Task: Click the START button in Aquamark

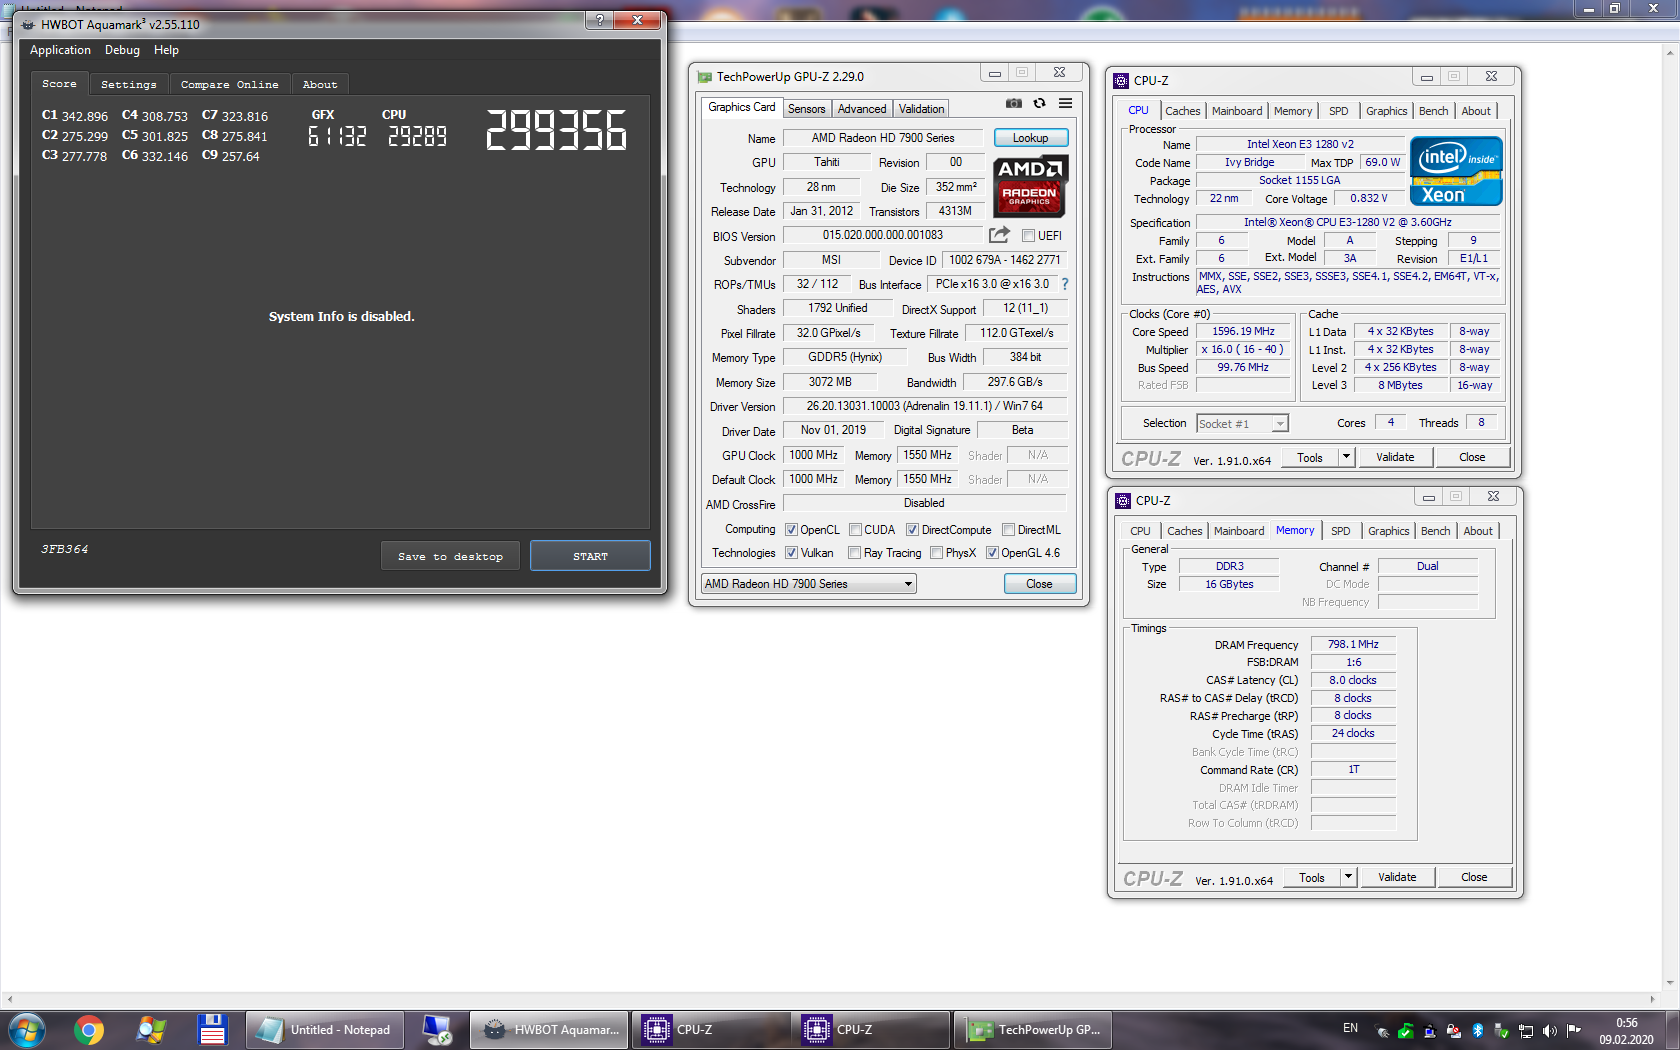Action: click(x=590, y=556)
